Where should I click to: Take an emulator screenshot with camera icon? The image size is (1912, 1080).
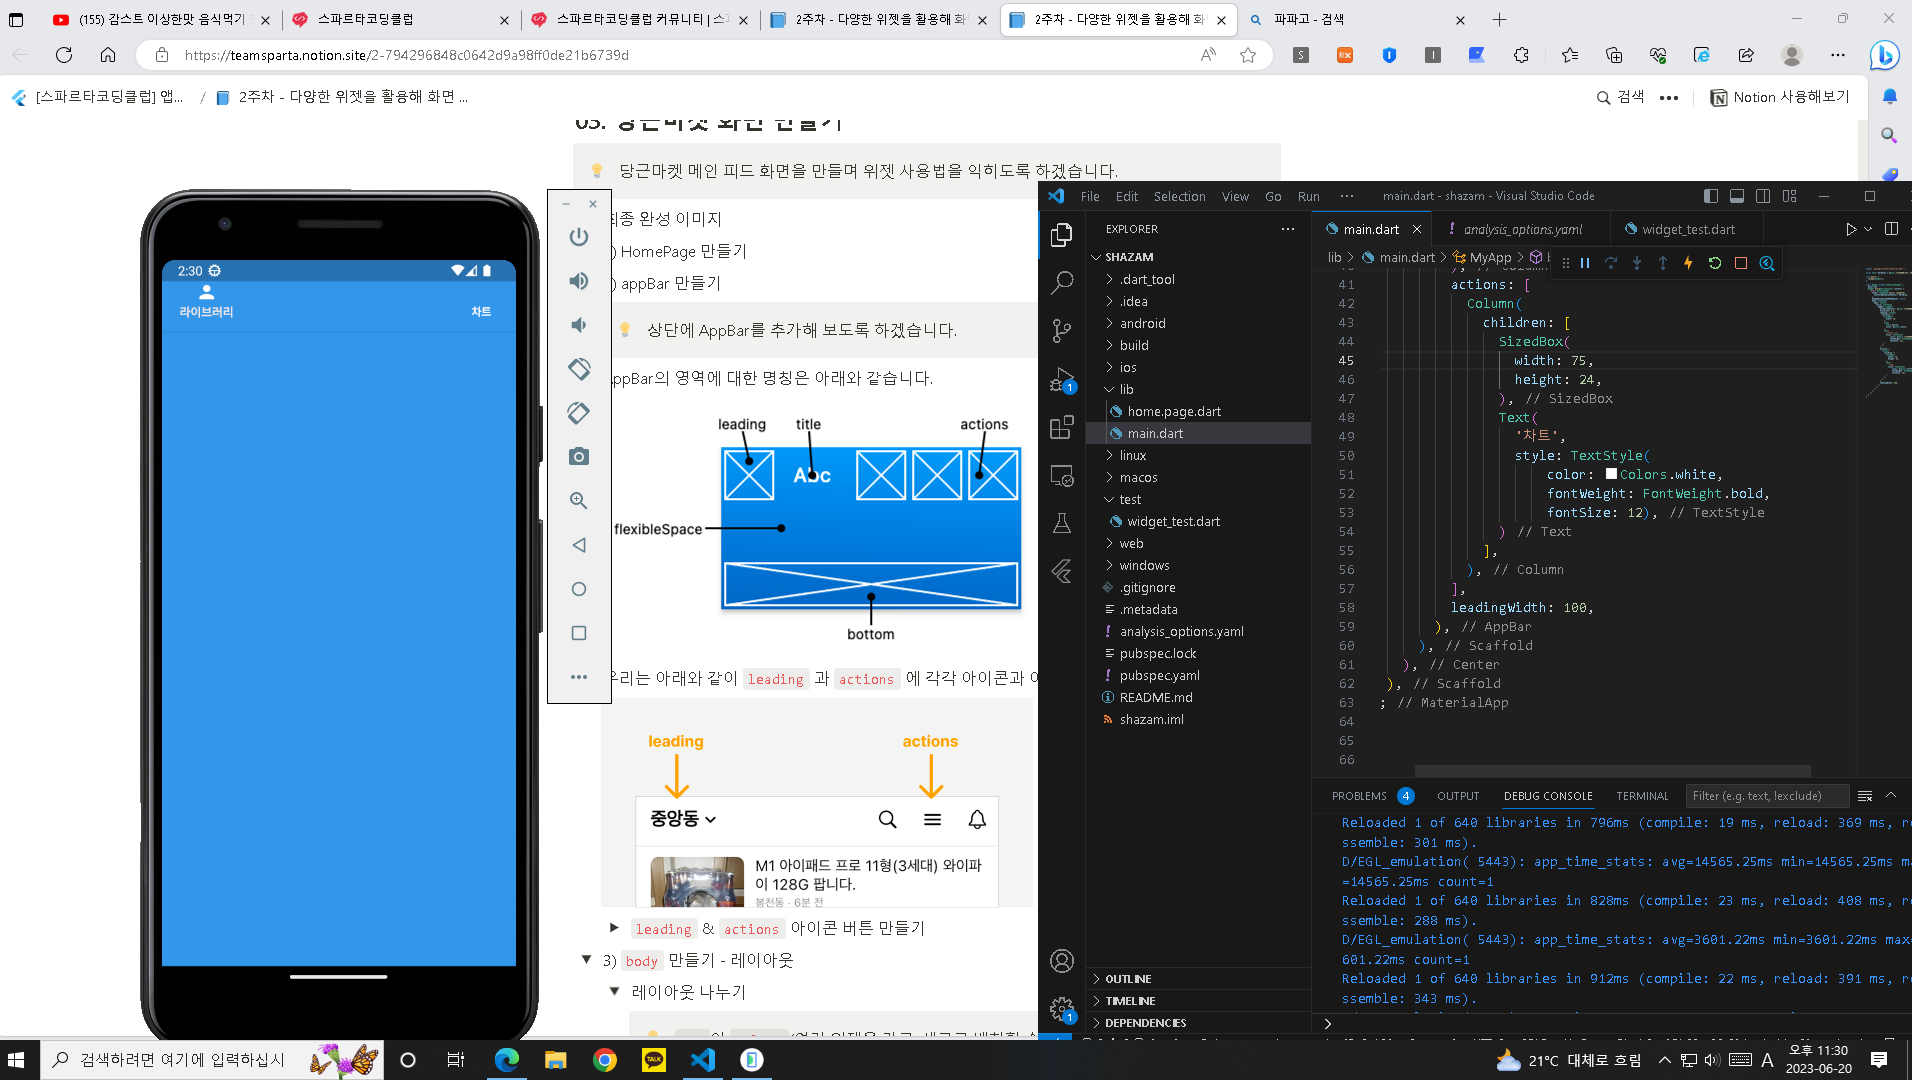pos(579,457)
